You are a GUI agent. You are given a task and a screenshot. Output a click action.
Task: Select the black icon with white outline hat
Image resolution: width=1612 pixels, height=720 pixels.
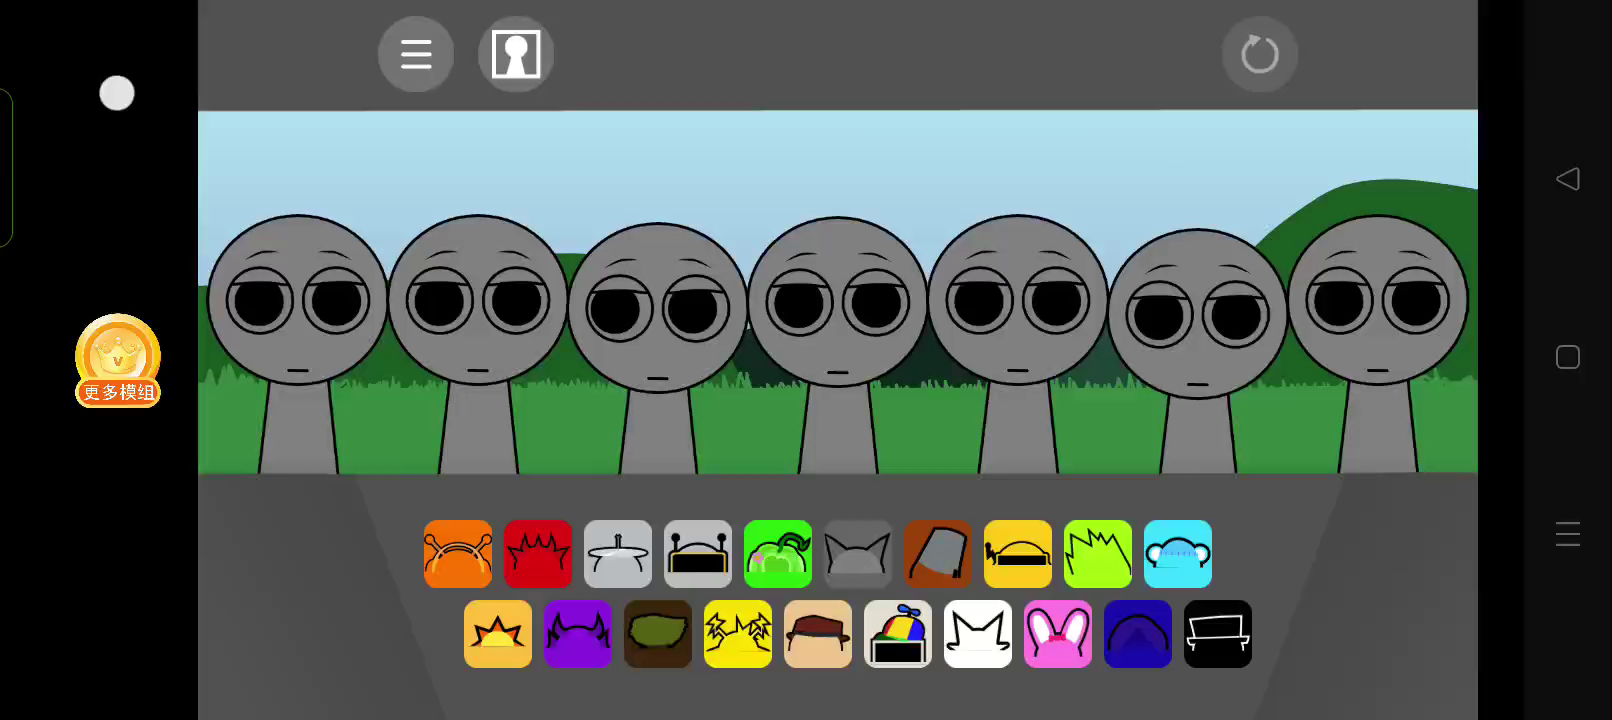[x=1218, y=634]
